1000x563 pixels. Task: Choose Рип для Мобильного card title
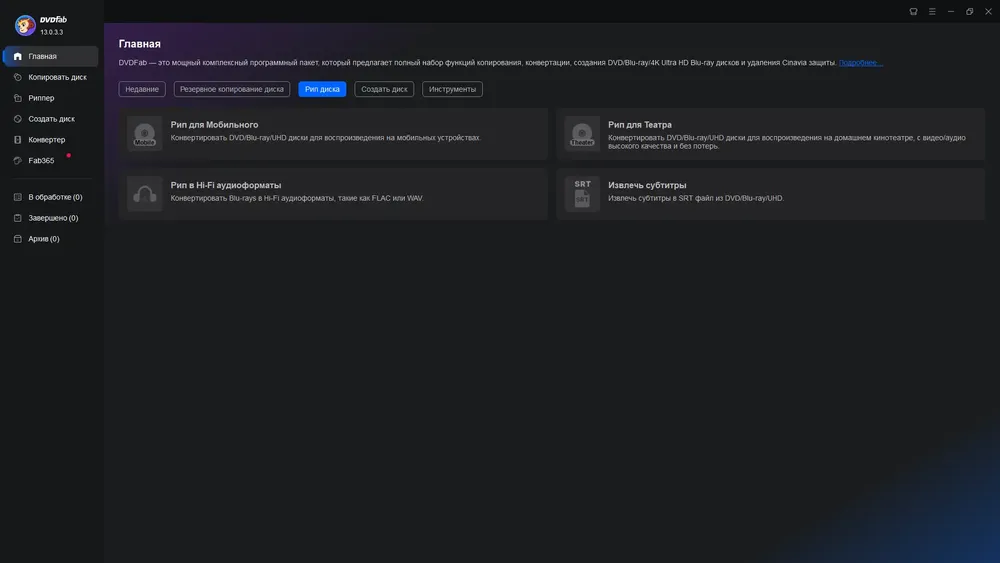point(214,125)
